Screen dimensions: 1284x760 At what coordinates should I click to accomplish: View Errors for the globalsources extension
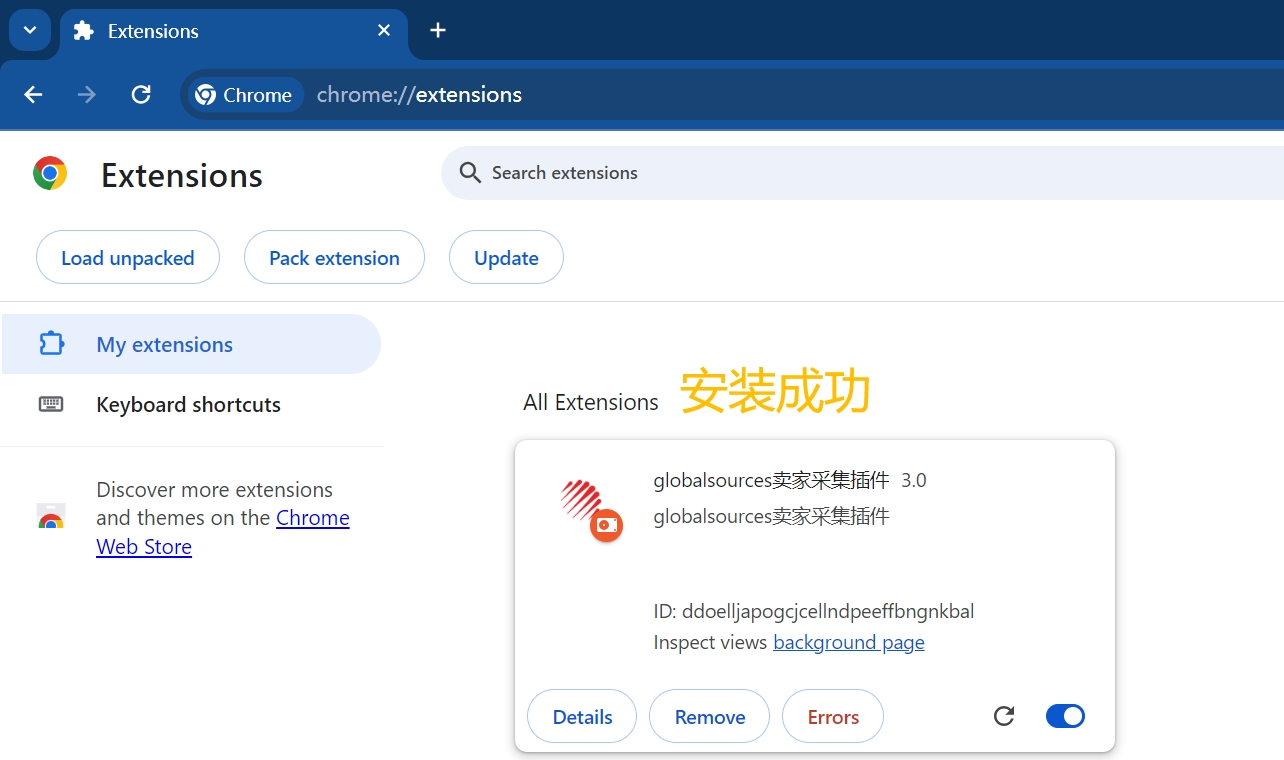pos(833,716)
